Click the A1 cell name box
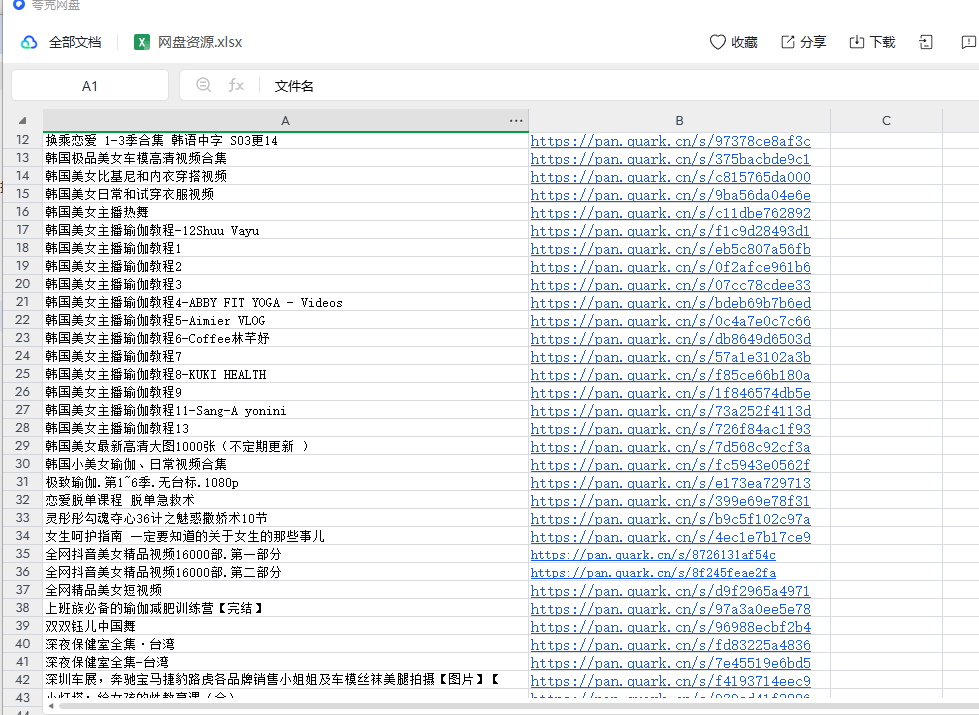979x715 pixels. pyautogui.click(x=90, y=86)
